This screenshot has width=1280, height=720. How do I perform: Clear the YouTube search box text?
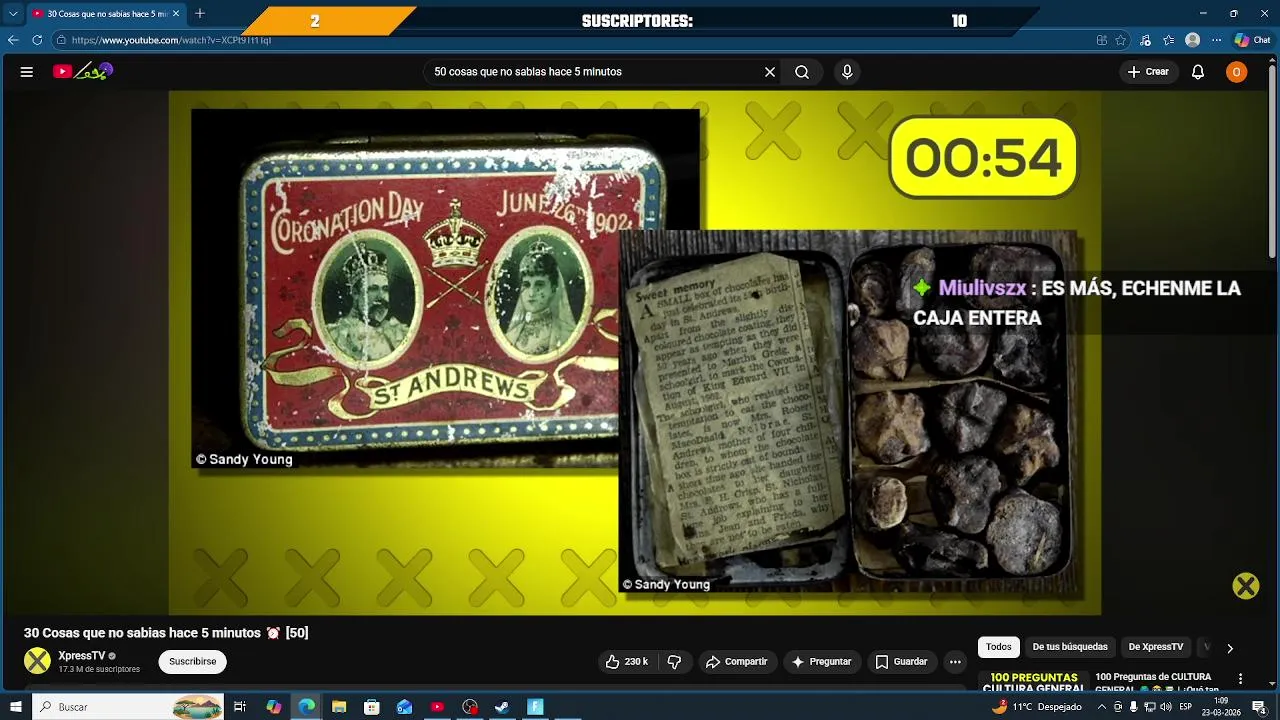coord(770,72)
